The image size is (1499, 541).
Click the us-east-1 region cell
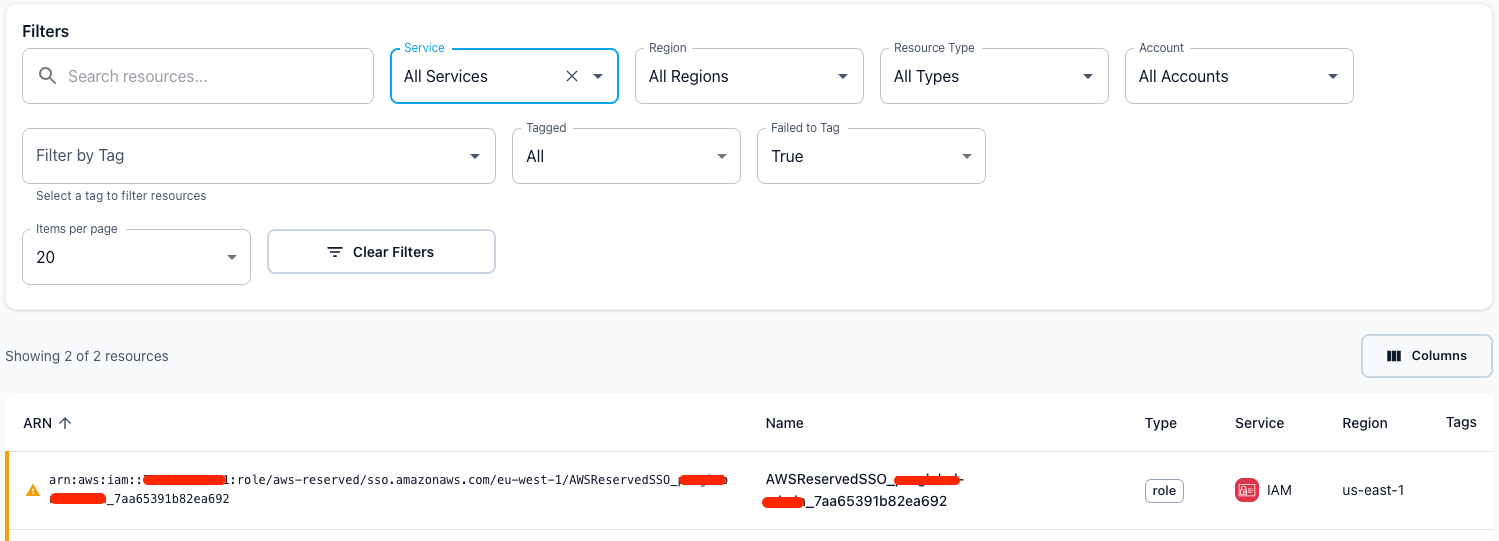1373,490
